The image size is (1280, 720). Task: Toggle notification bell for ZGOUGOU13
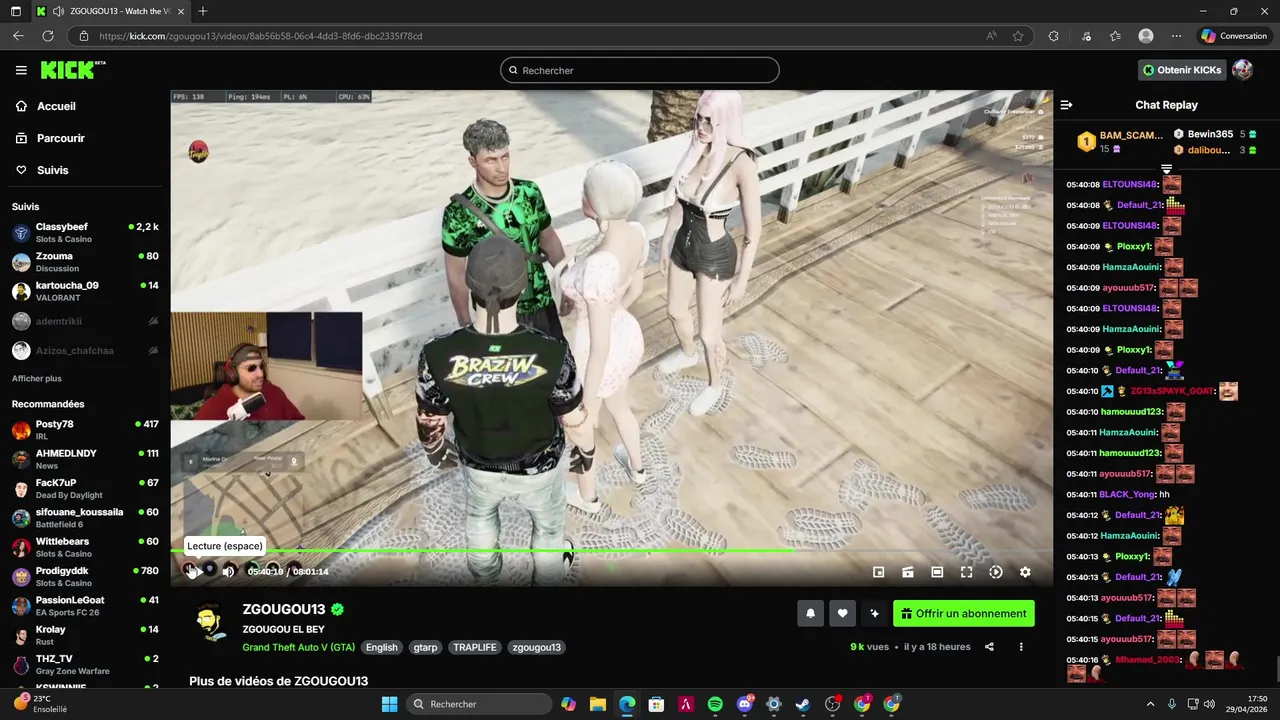(x=811, y=614)
